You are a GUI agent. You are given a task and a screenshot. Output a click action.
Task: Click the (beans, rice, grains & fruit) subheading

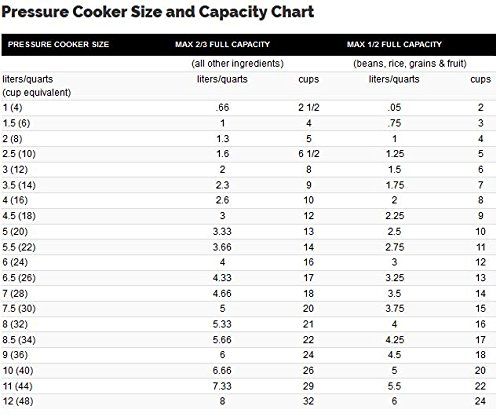[x=410, y=63]
